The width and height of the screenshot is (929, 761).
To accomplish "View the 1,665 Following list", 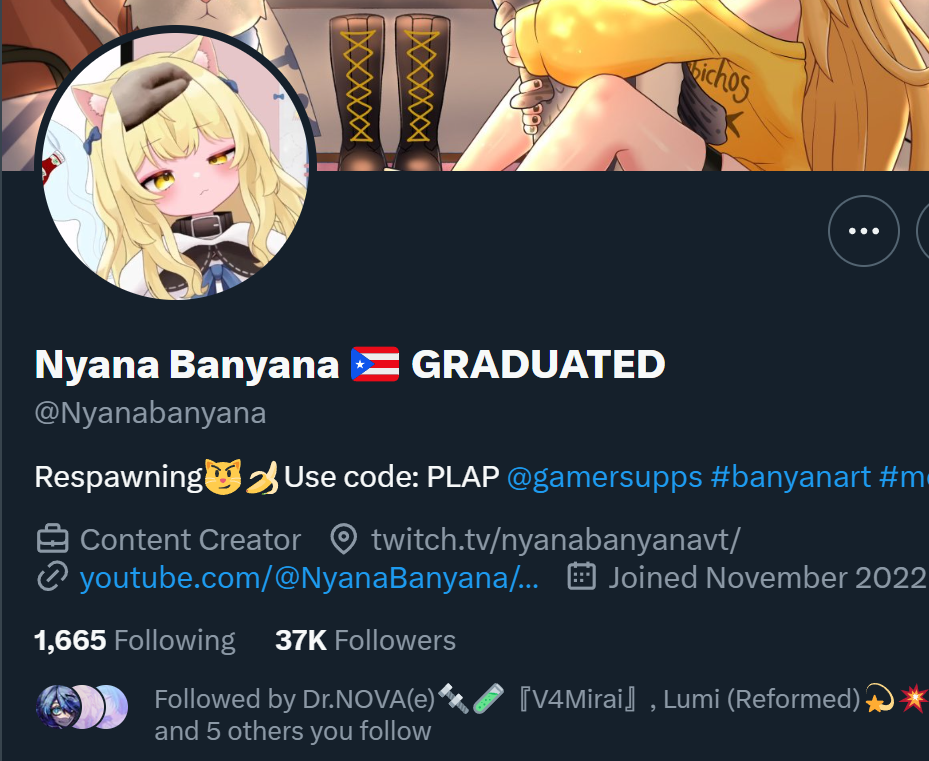I will (x=134, y=641).
